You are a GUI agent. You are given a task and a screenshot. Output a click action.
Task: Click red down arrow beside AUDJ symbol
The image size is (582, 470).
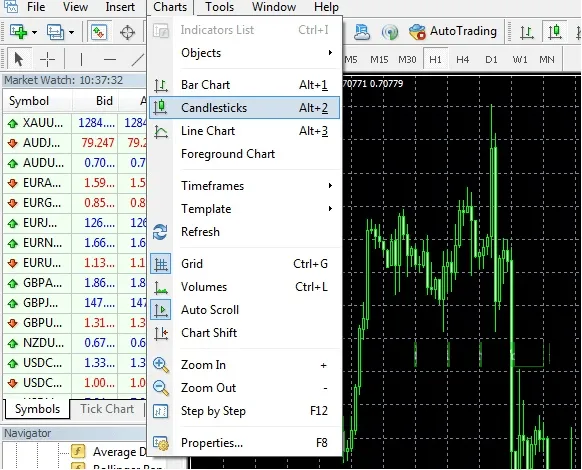point(13,143)
